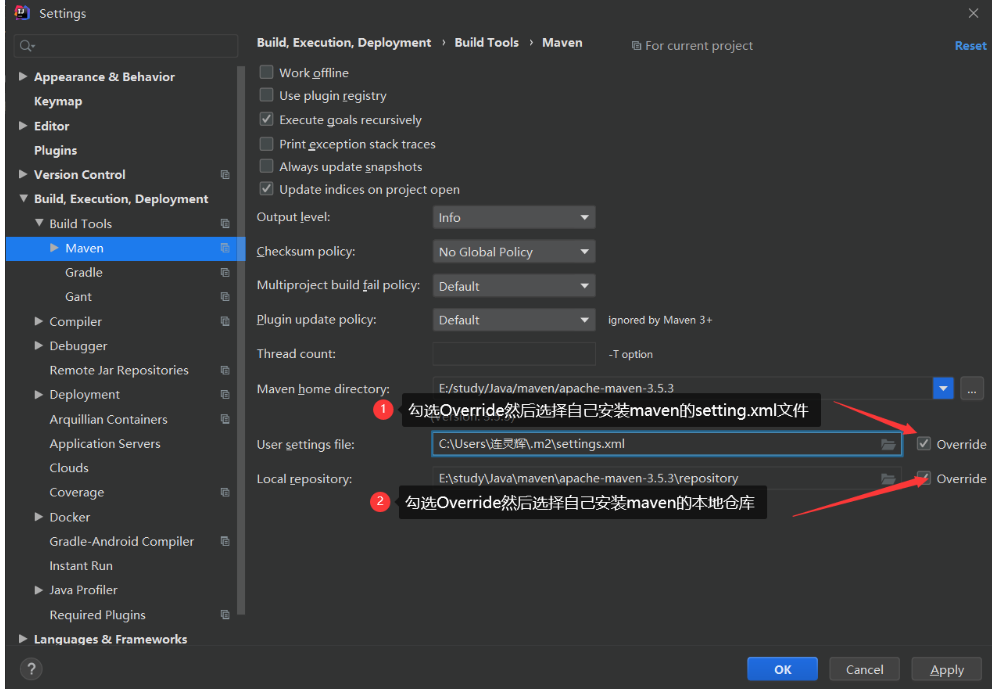992x689 pixels.
Task: Click project-level icon beside Required Plugins
Action: [225, 614]
